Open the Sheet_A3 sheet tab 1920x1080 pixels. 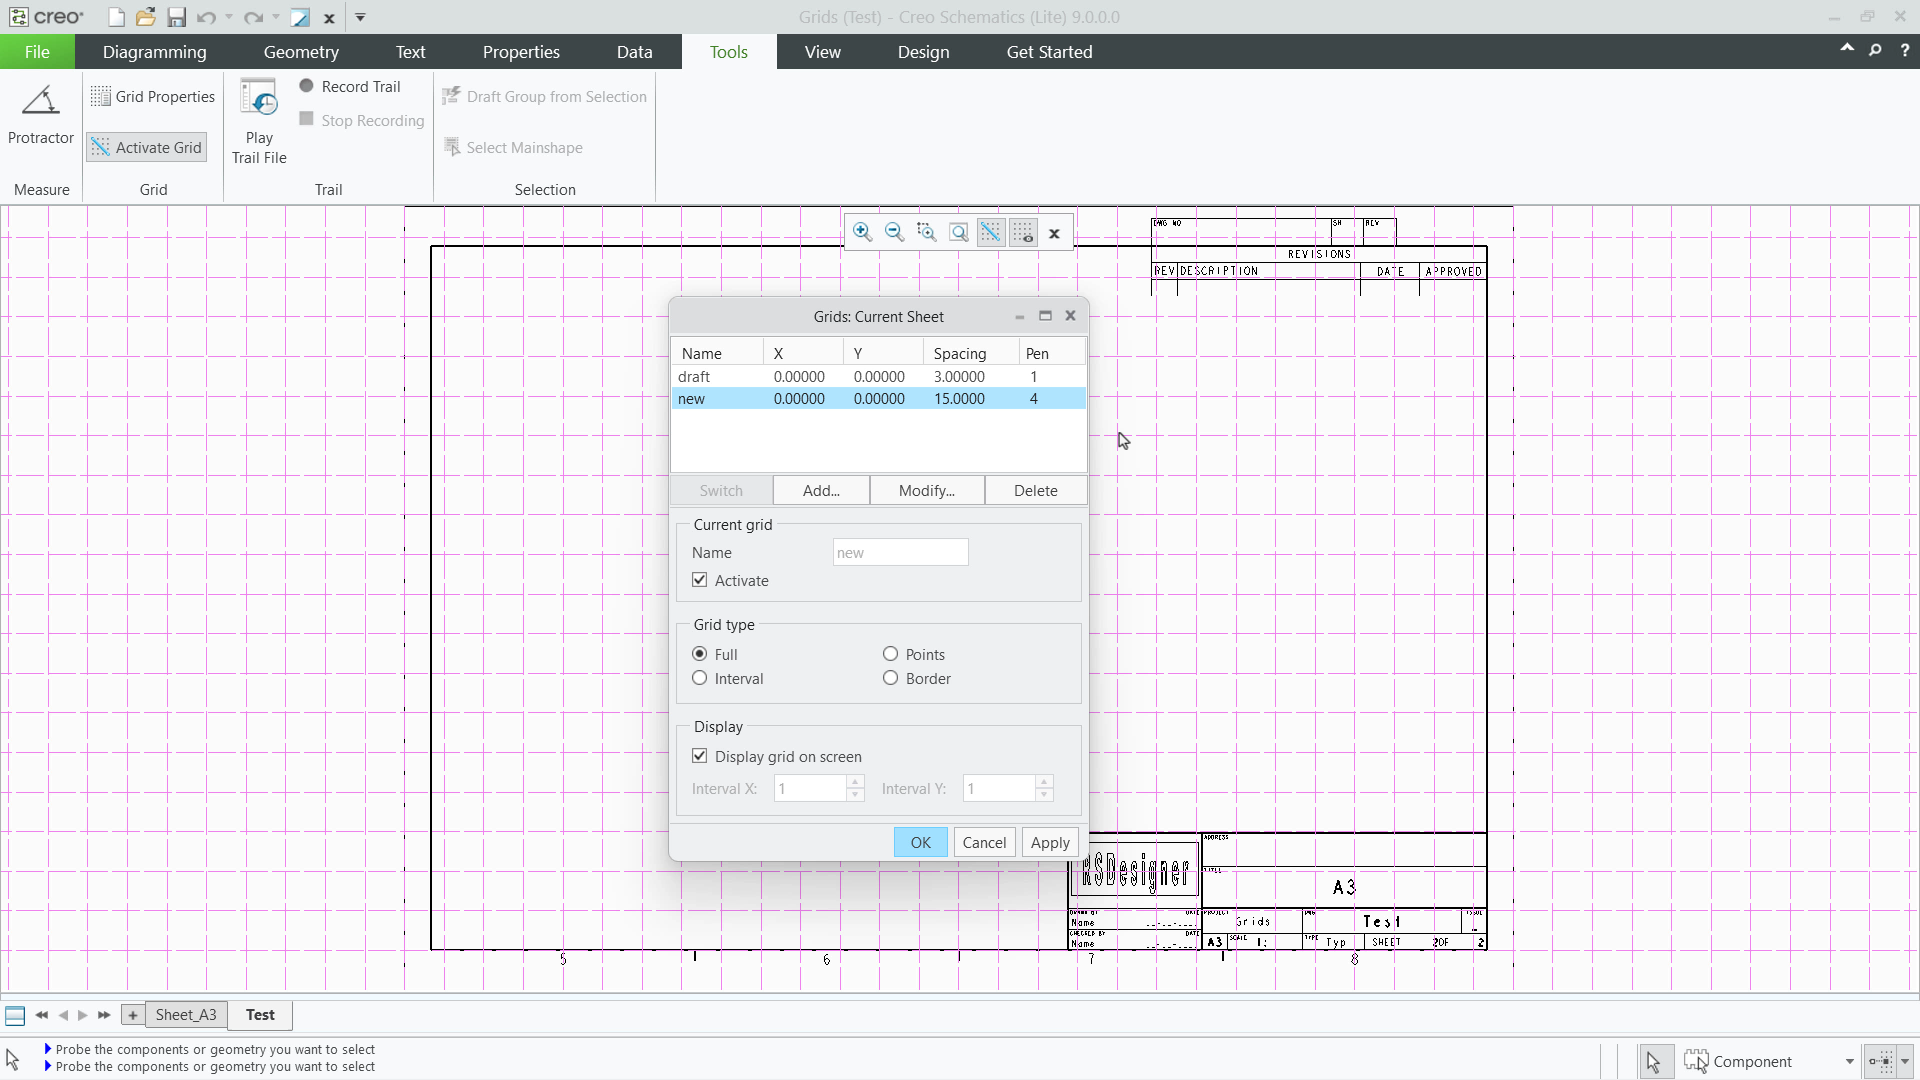pyautogui.click(x=186, y=1015)
